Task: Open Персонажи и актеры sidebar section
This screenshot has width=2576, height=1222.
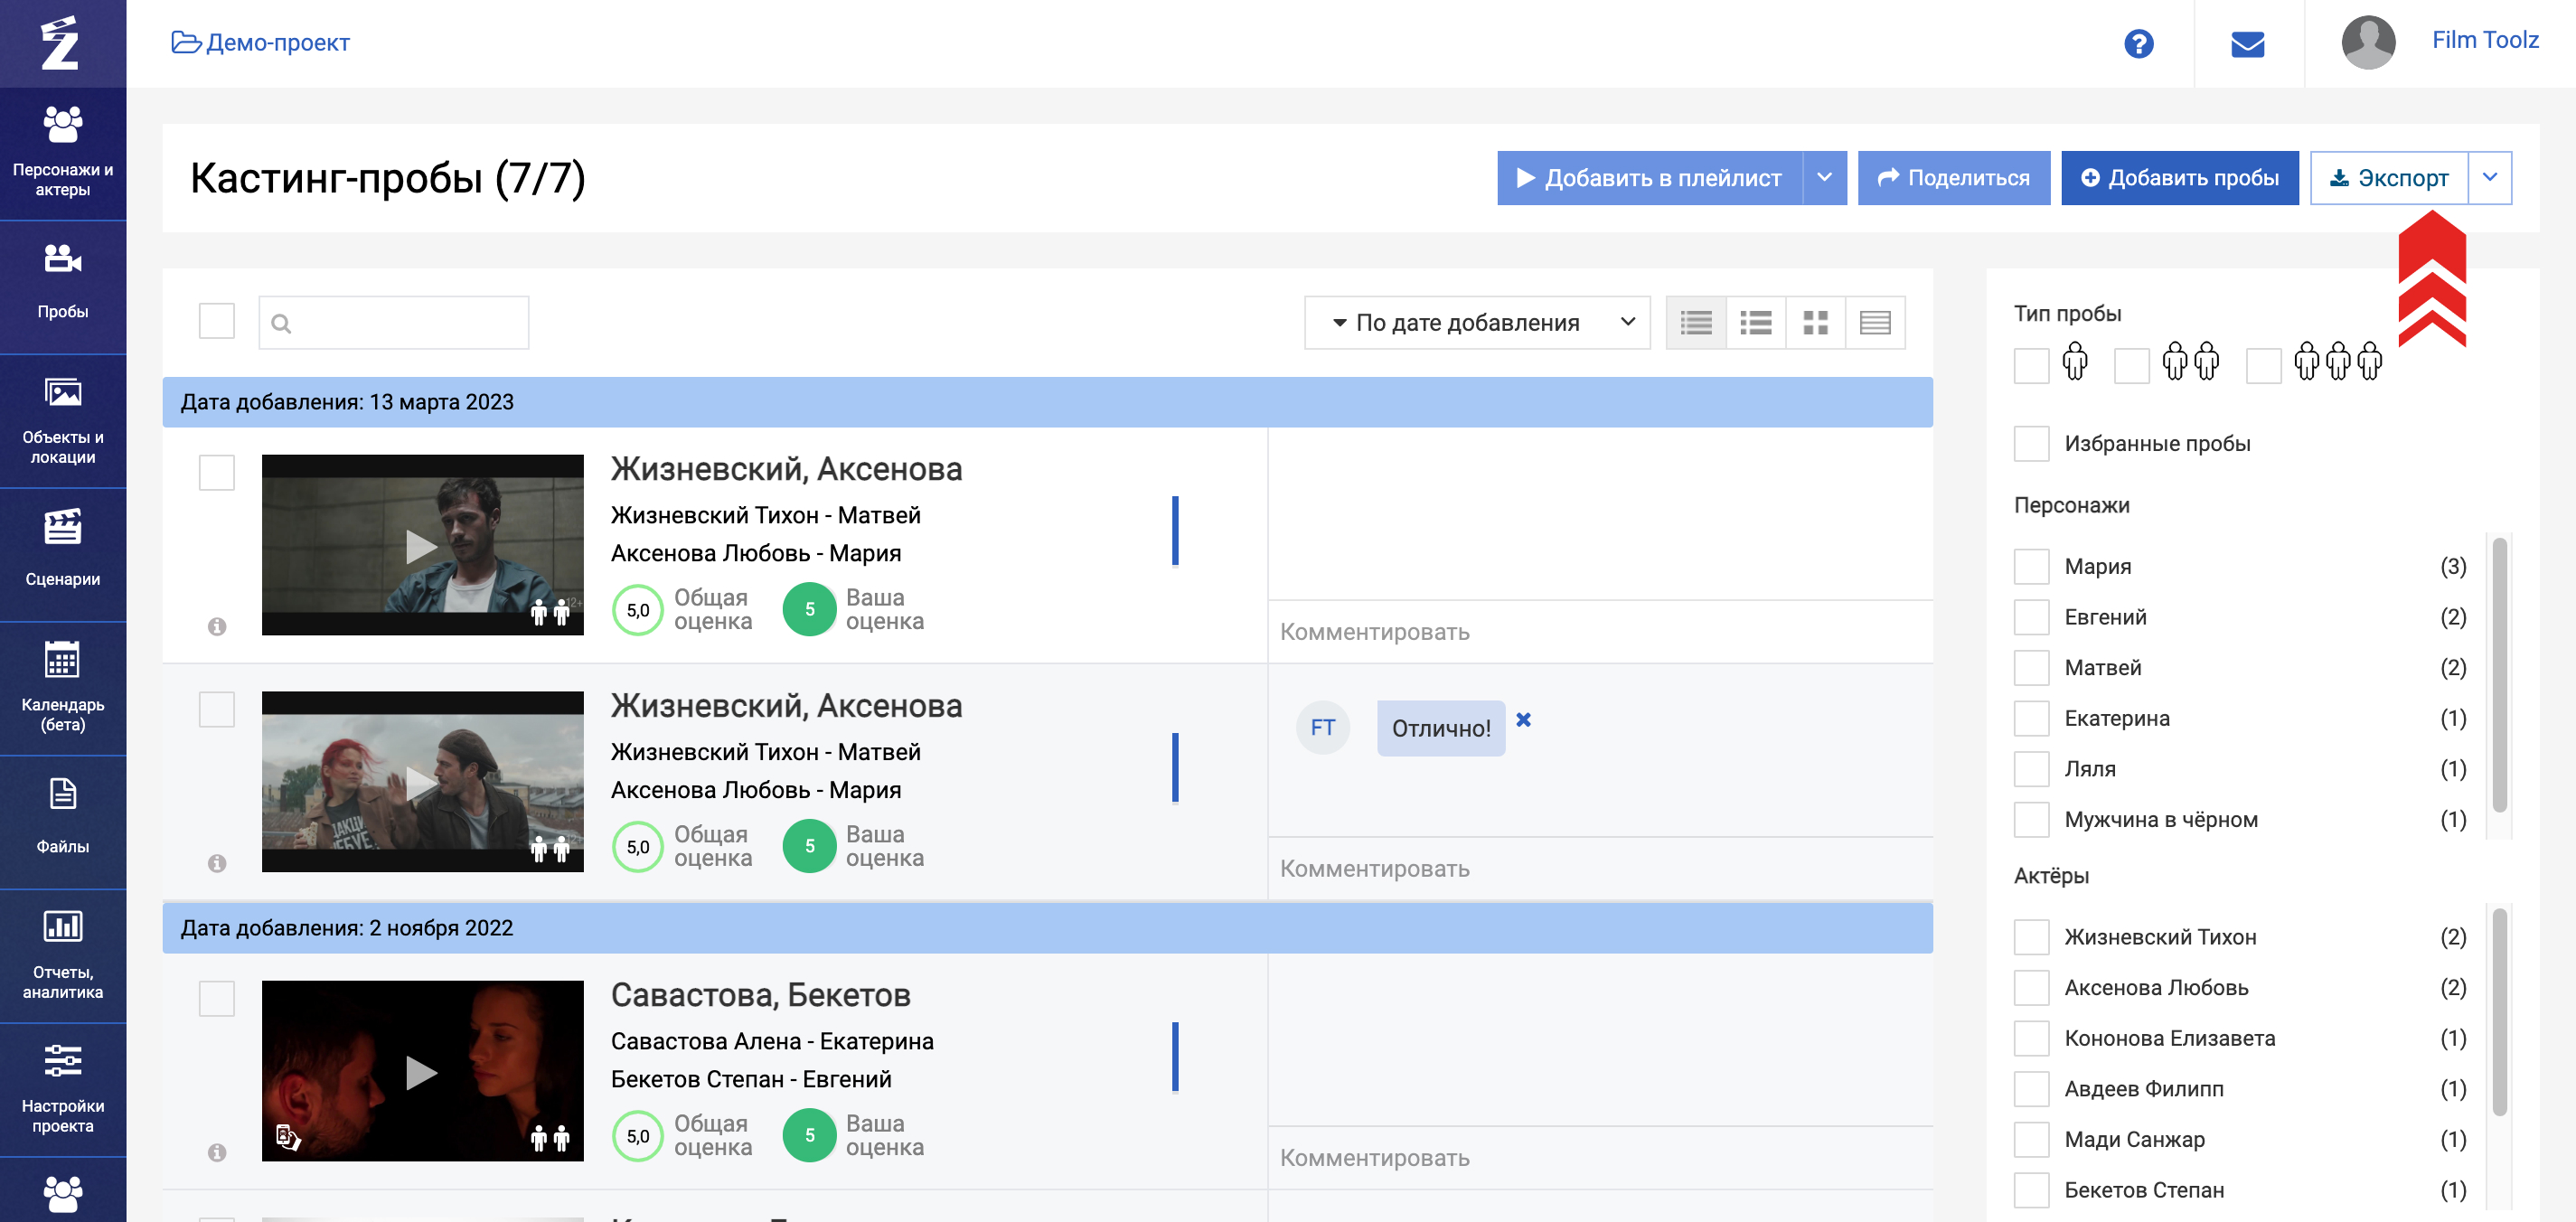Action: (x=63, y=153)
